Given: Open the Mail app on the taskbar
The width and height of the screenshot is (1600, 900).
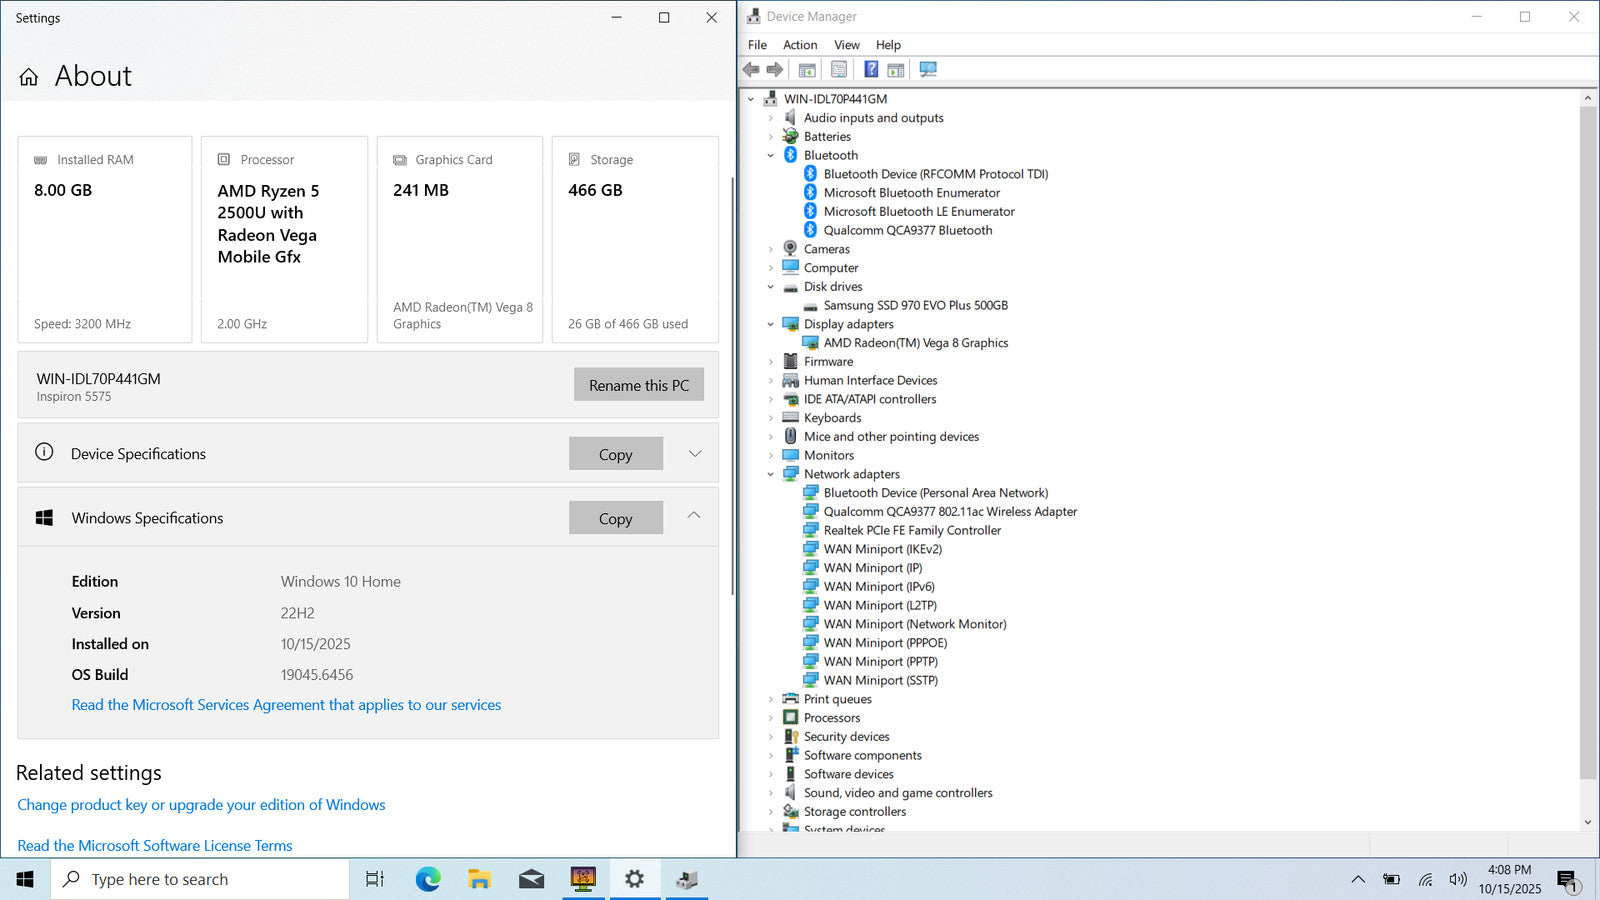Looking at the screenshot, I should (532, 879).
